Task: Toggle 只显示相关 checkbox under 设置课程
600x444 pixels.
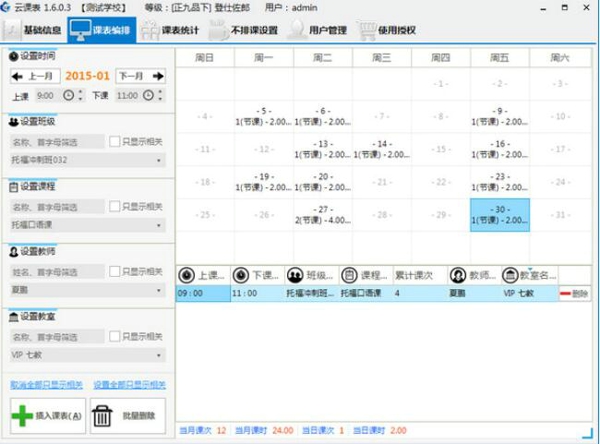Action: [114, 207]
